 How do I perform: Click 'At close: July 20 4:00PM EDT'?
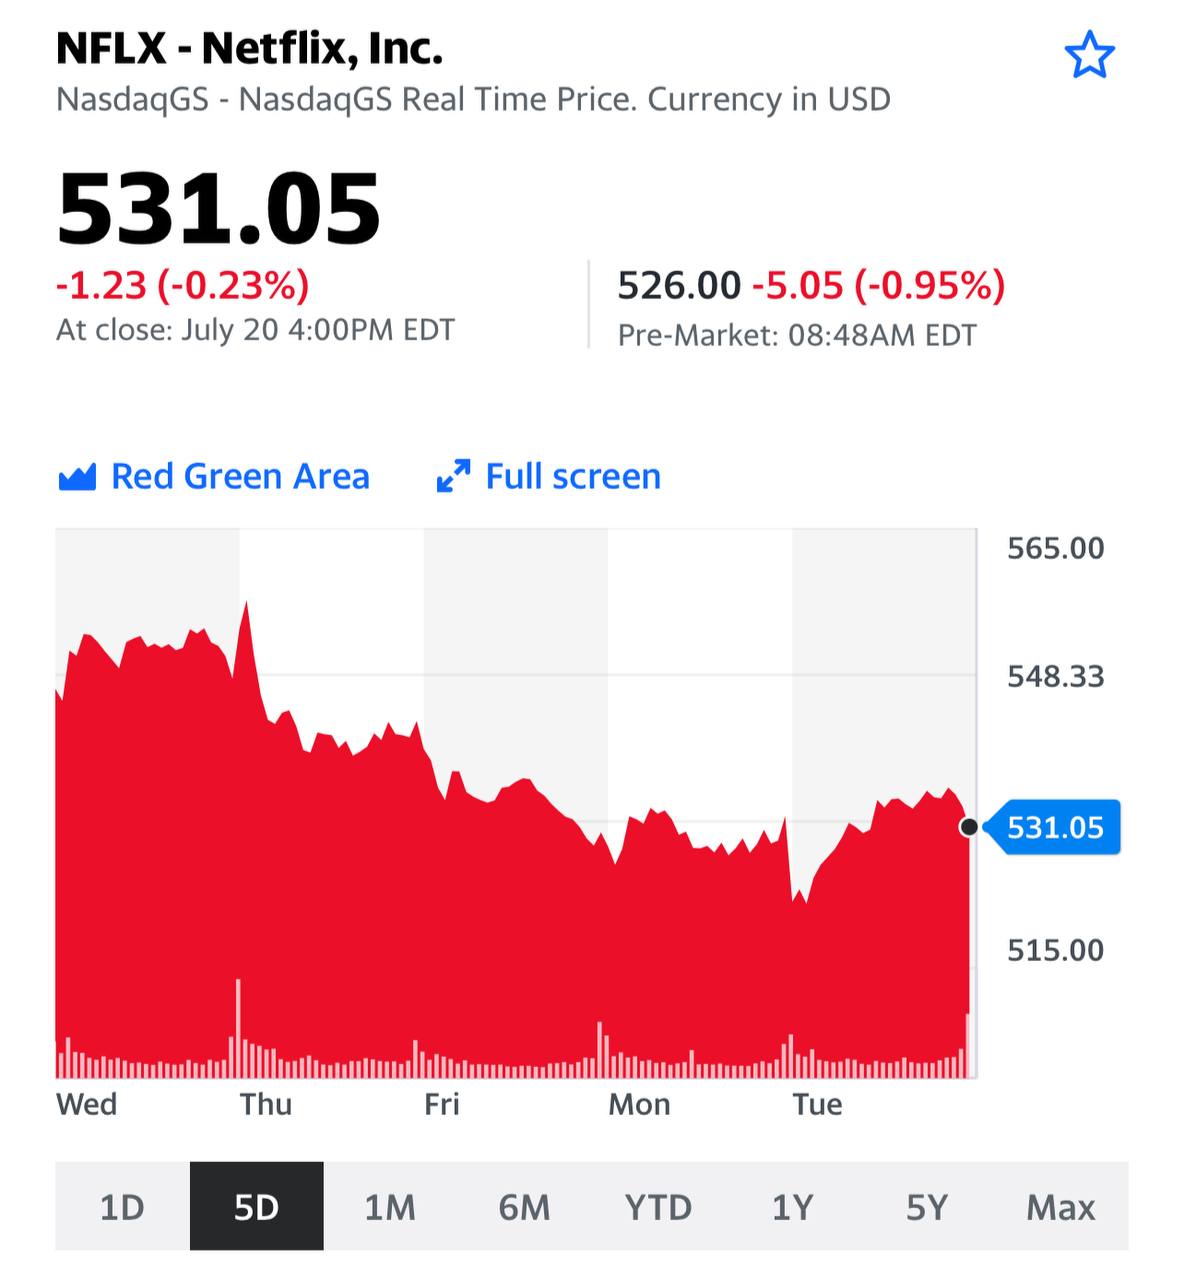[255, 329]
